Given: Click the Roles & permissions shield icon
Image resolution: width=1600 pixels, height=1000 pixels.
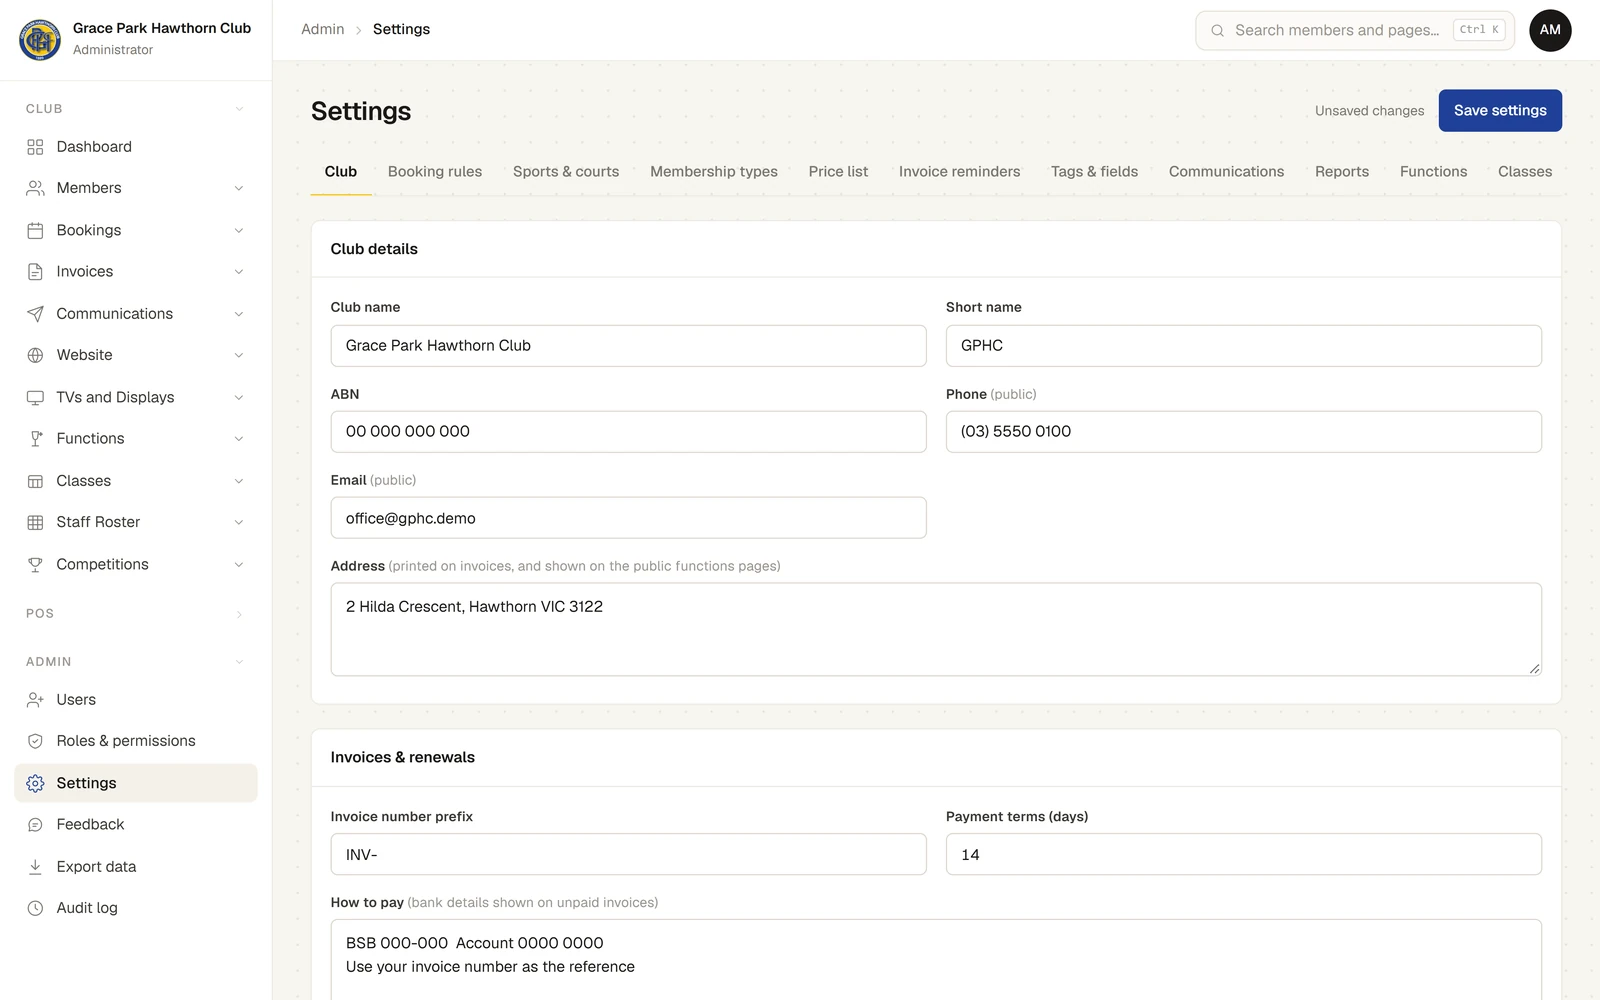Looking at the screenshot, I should pos(35,741).
